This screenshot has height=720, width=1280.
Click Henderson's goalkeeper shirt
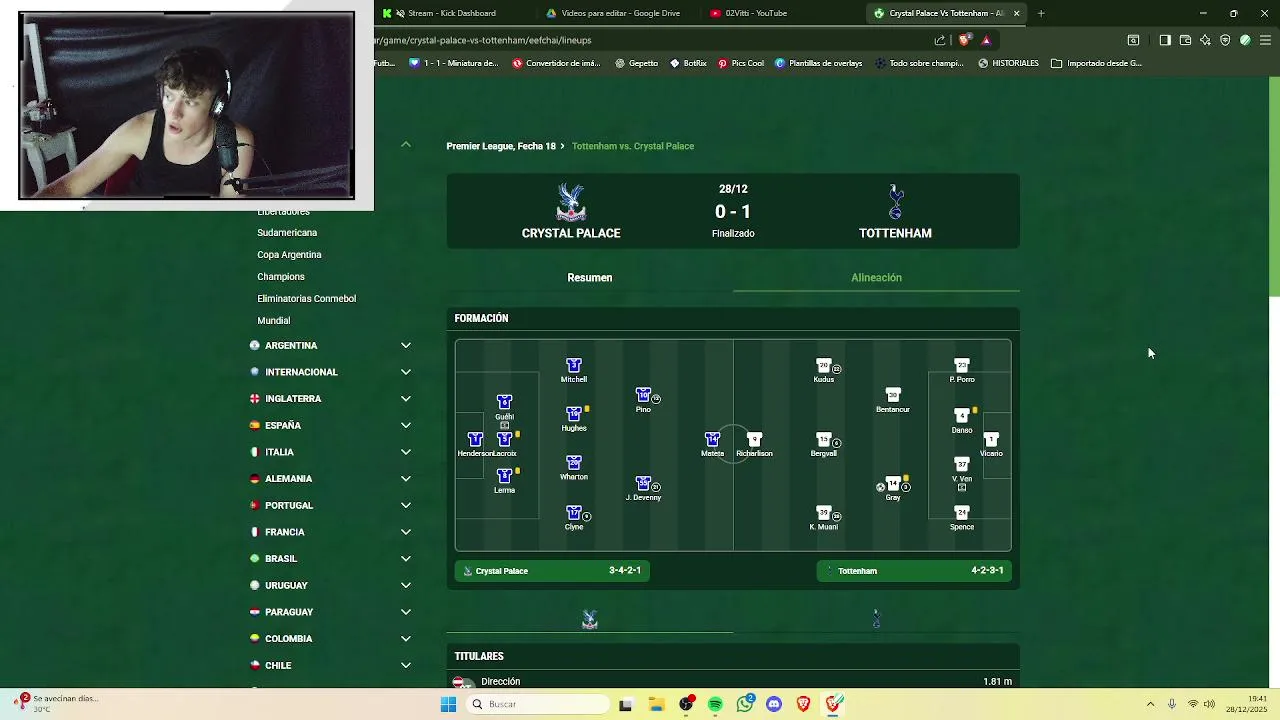475,439
